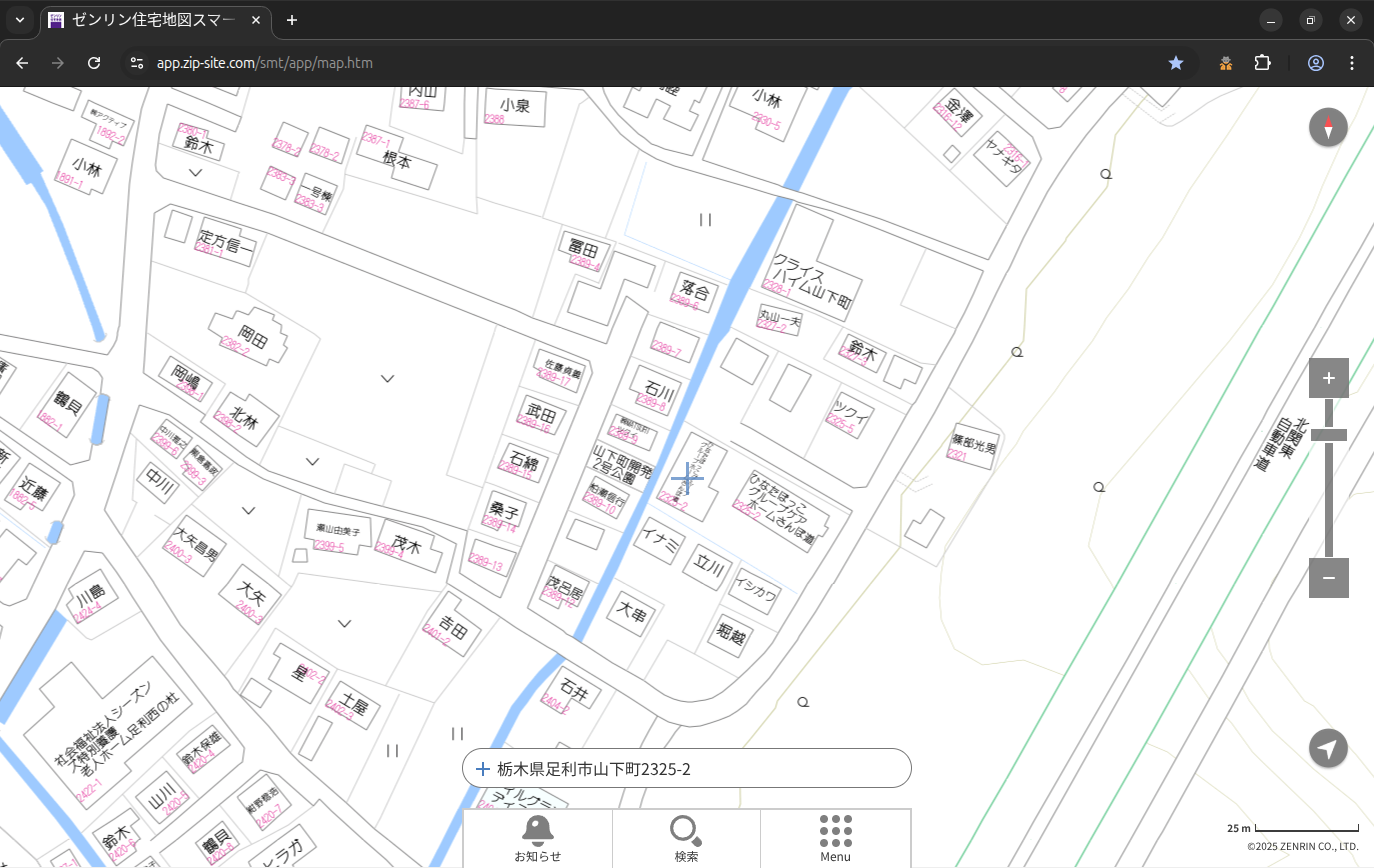Click the address bar showing 栃木県足利市山下町2325-2

[686, 769]
